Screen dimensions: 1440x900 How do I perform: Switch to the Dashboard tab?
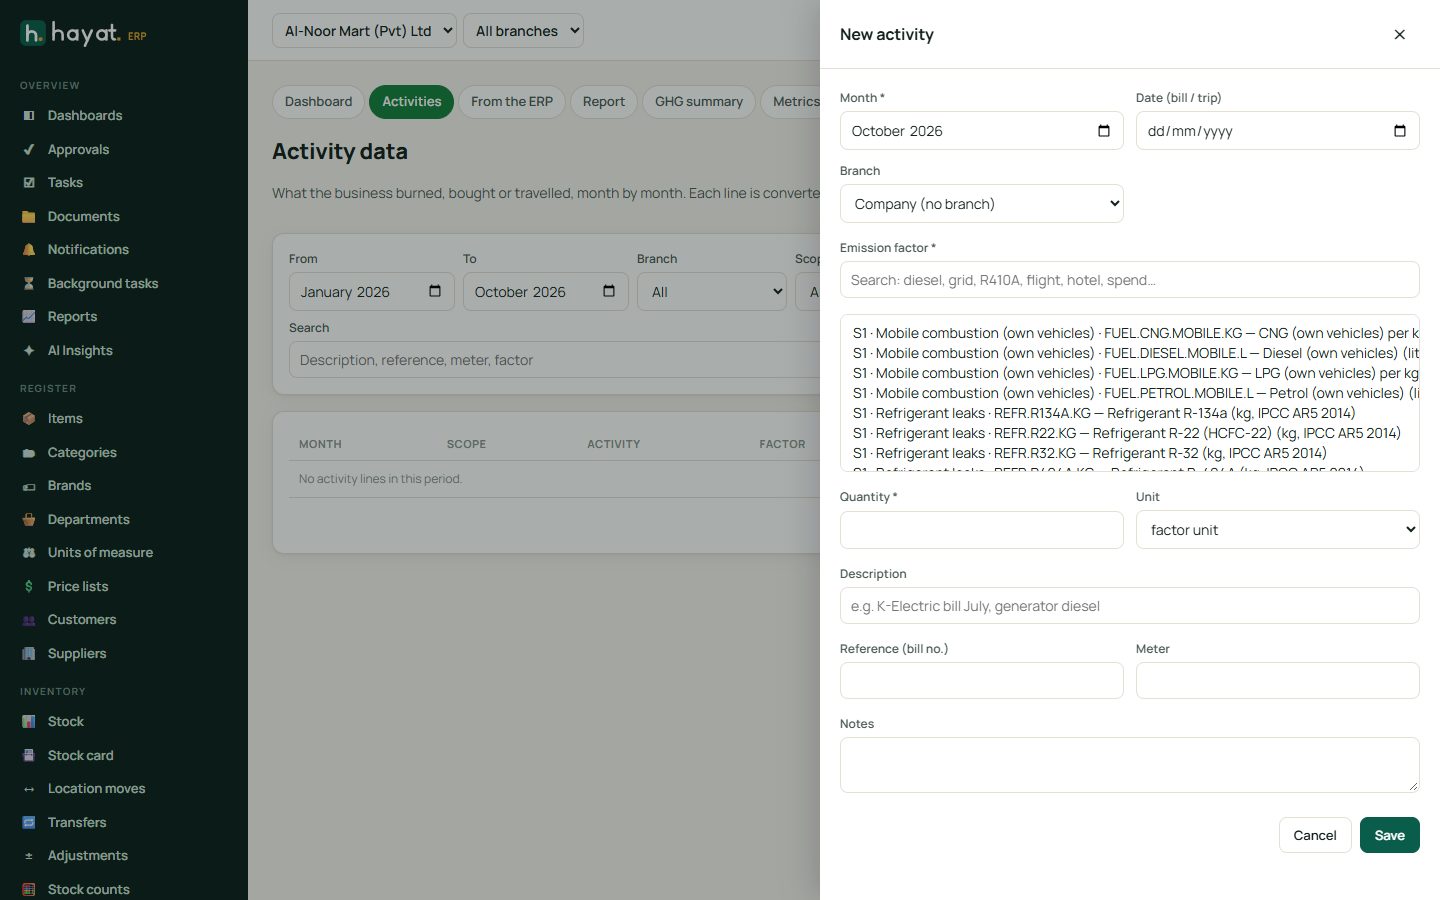318,102
